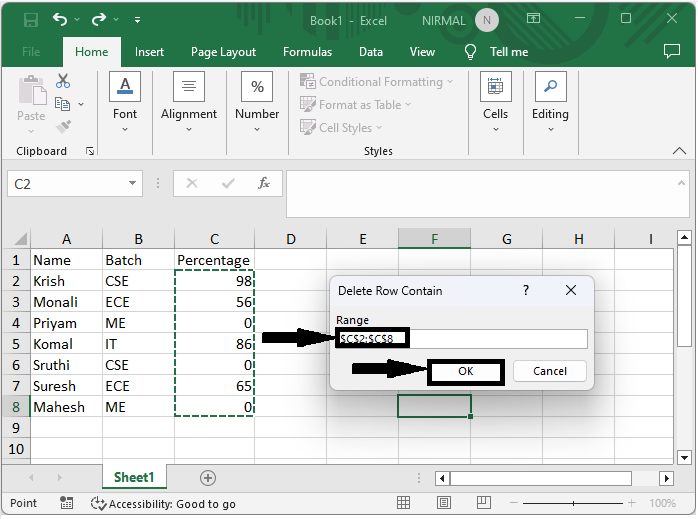Click the Save icon in title bar
This screenshot has height=519, width=698.
click(x=30, y=20)
